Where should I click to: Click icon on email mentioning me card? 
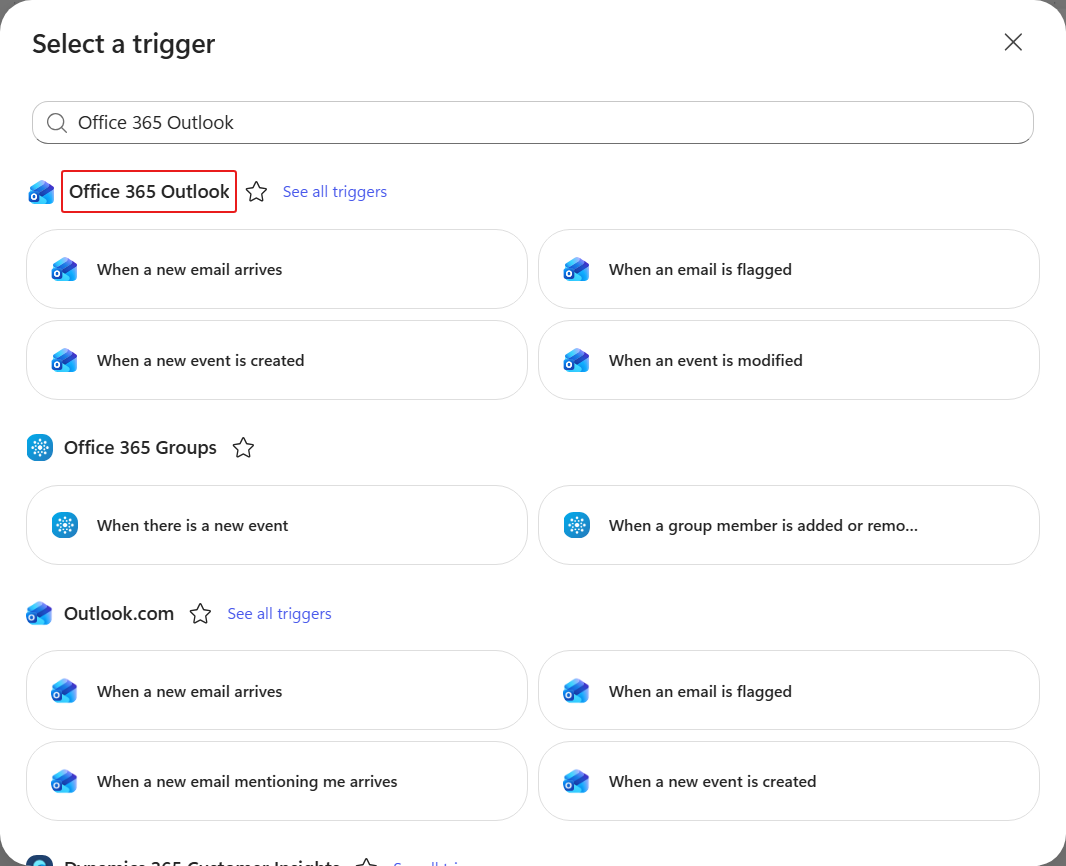(65, 781)
